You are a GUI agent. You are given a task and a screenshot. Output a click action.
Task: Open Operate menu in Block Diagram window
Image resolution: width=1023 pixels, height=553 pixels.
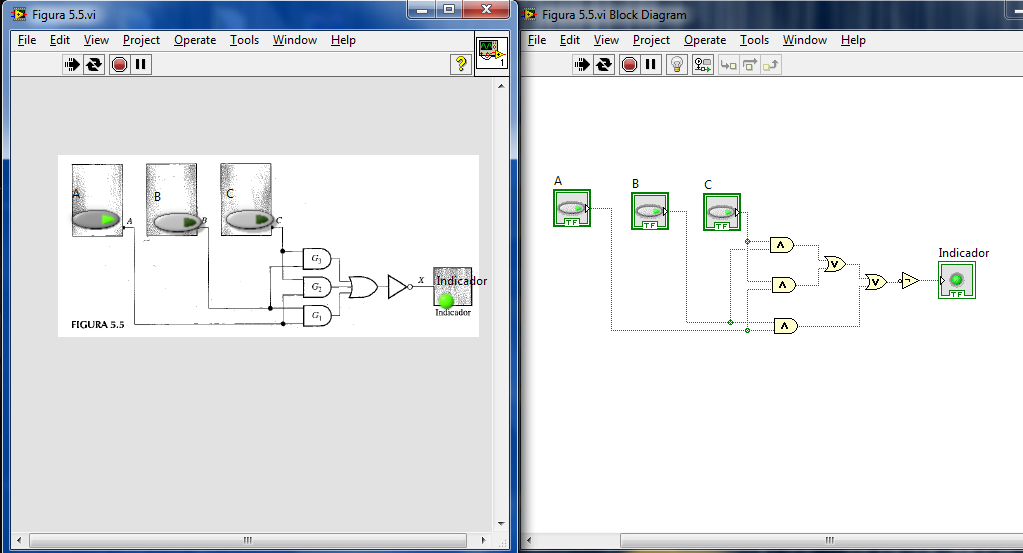[x=705, y=40]
